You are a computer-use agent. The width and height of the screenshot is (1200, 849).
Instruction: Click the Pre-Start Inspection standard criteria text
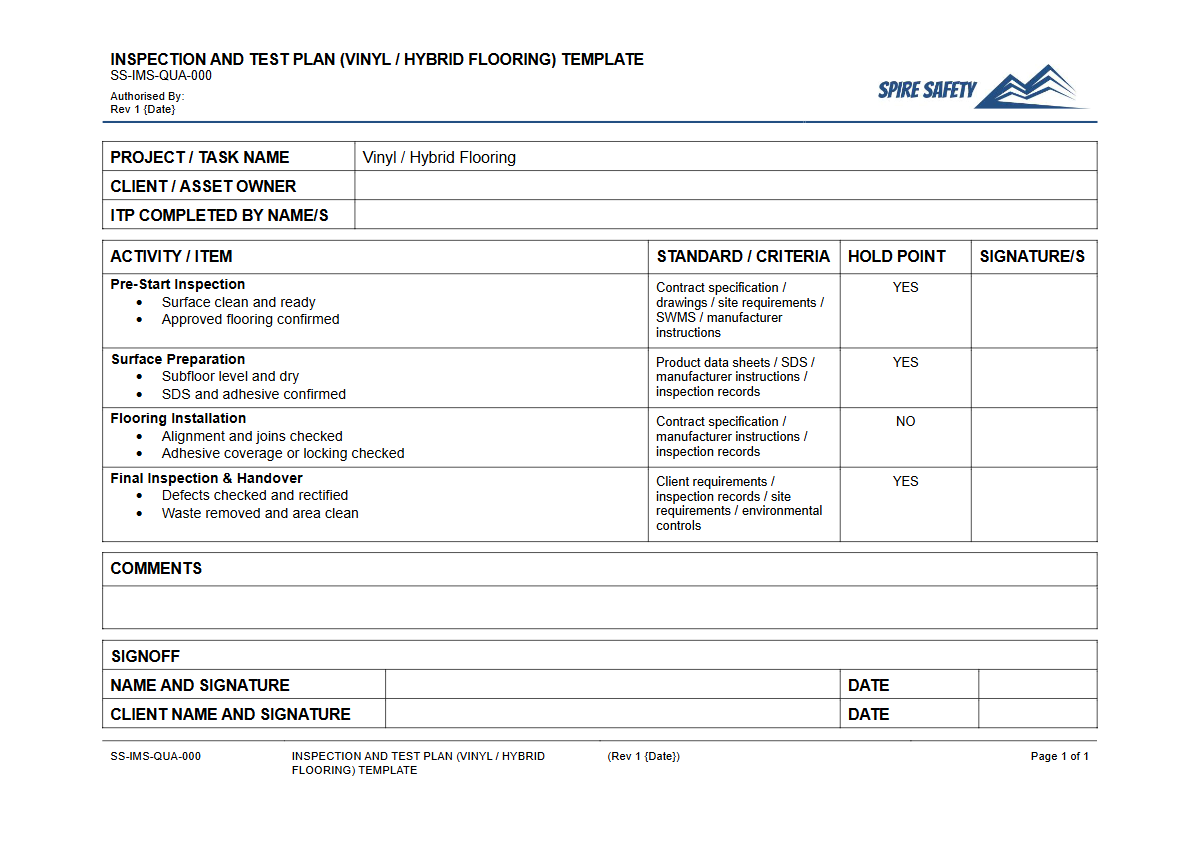click(x=740, y=310)
